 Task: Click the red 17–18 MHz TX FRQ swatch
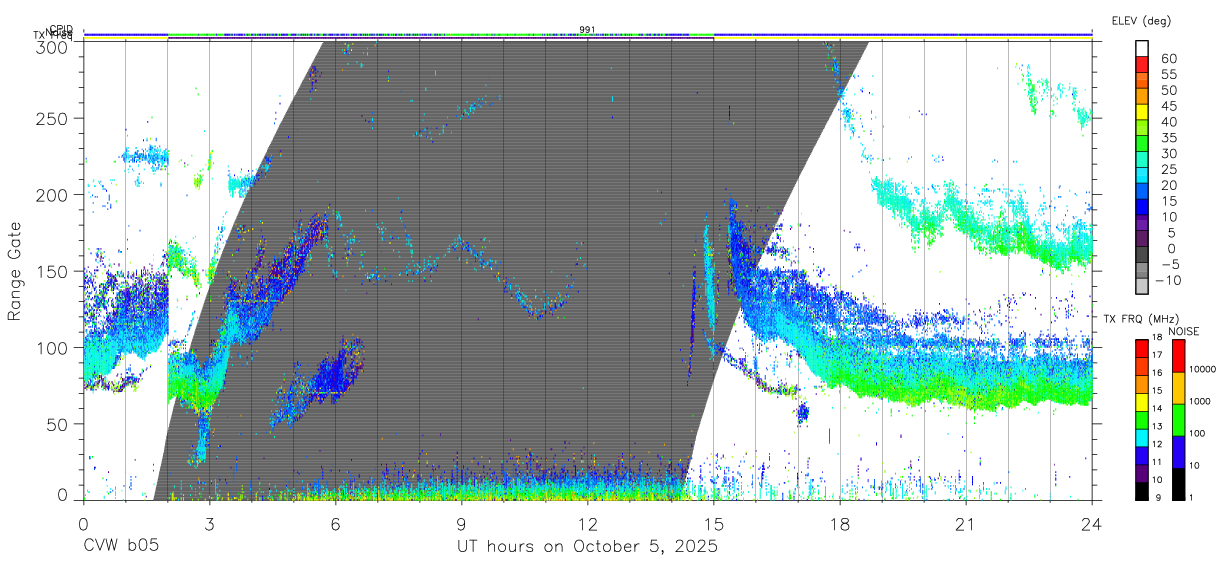click(x=1142, y=347)
